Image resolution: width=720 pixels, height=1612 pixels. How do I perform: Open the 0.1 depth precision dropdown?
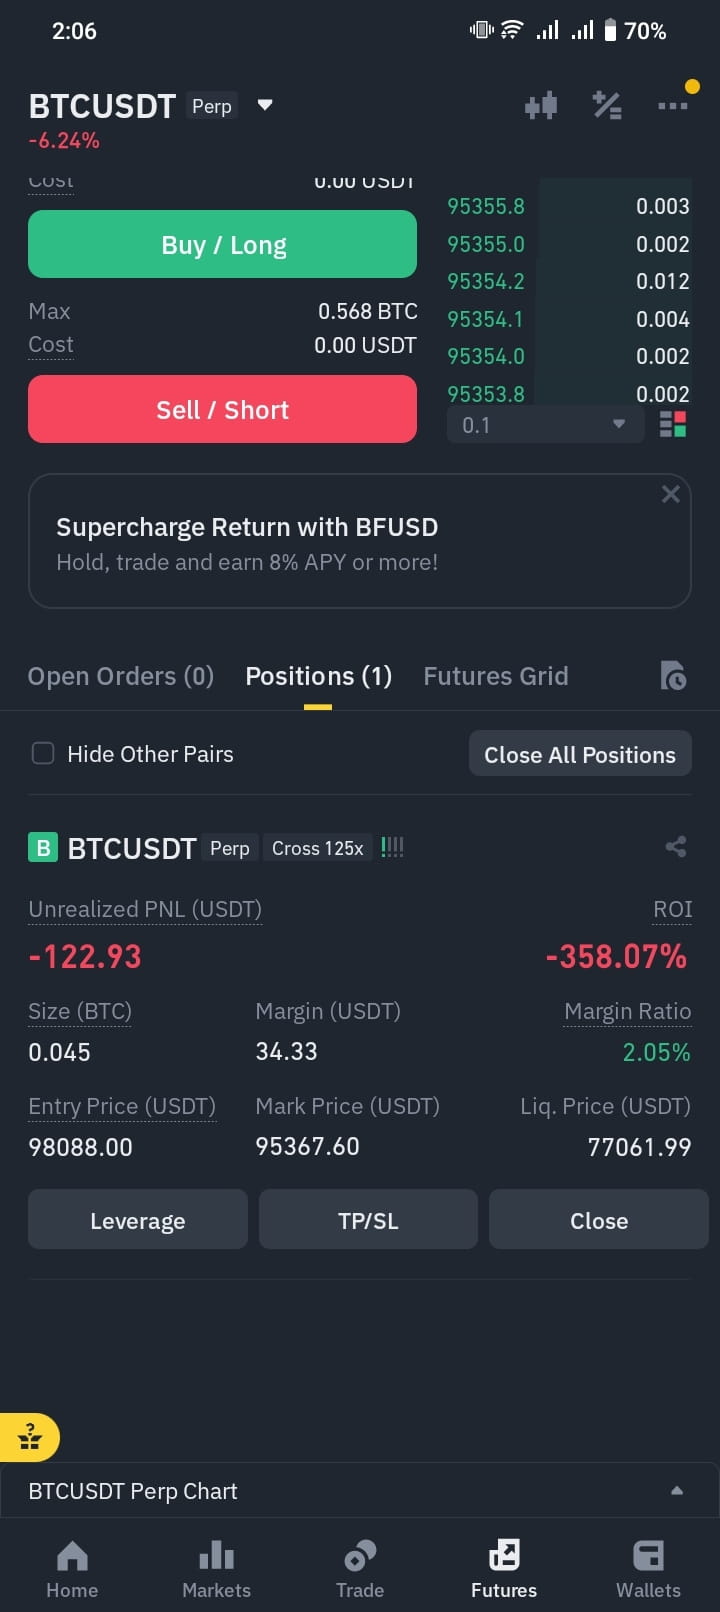coord(545,425)
